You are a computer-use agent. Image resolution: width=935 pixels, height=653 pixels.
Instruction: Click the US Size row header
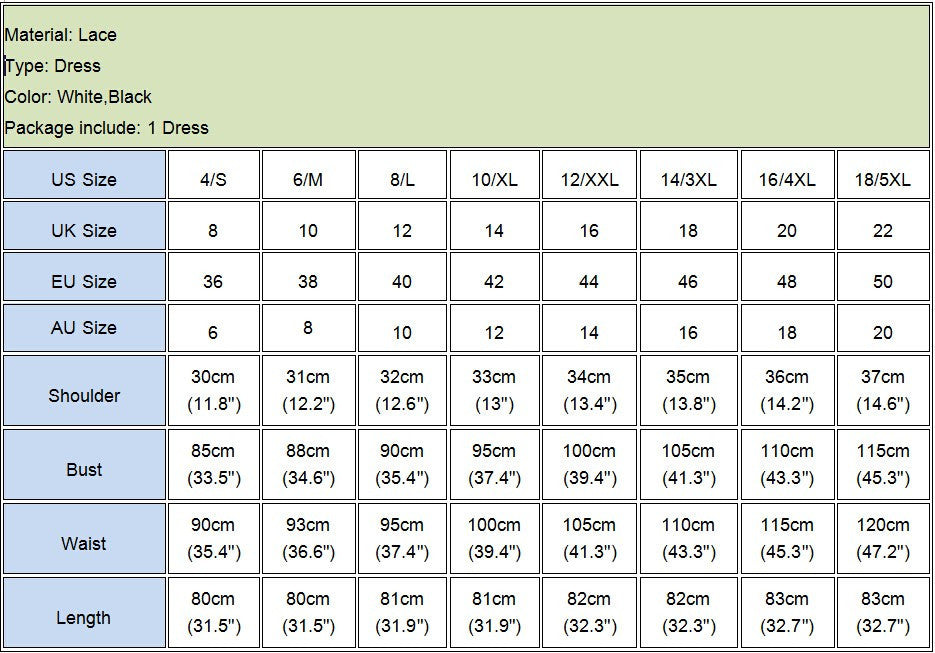[84, 180]
